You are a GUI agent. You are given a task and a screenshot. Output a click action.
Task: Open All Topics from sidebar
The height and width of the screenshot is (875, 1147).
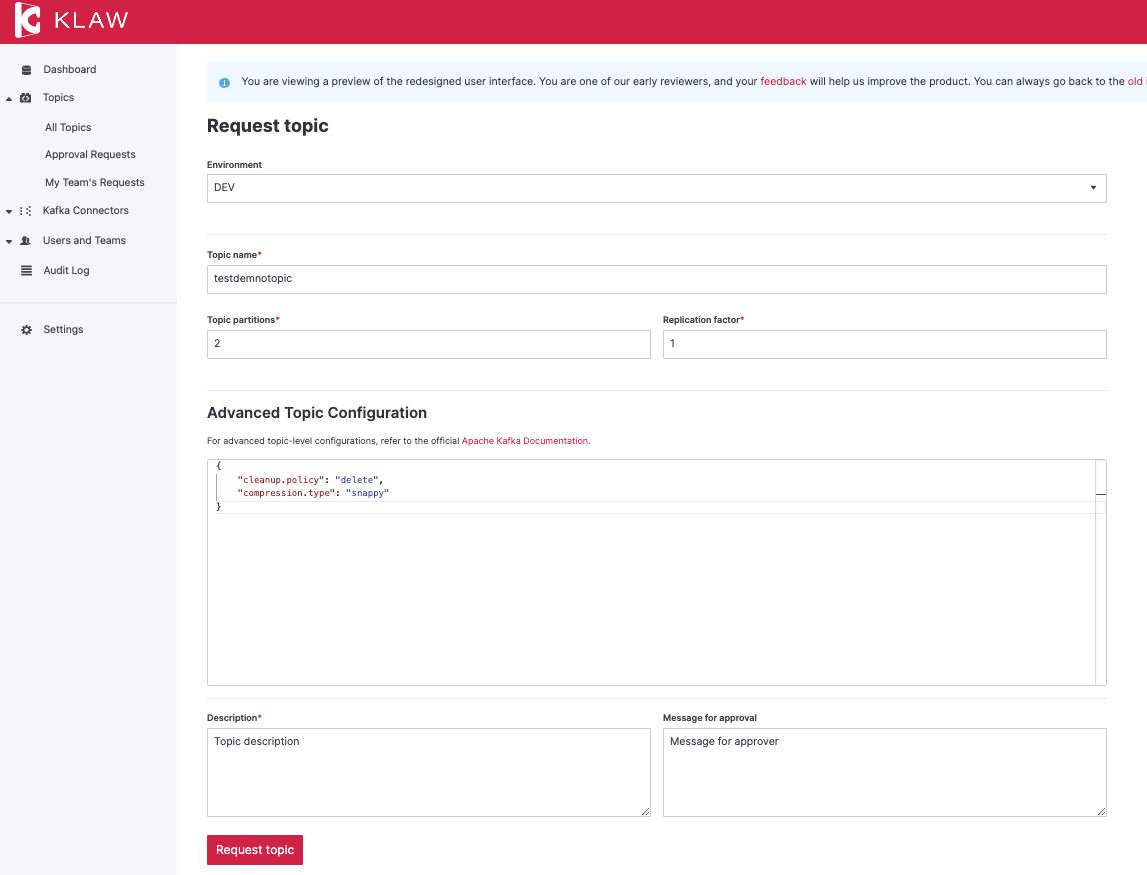68,128
